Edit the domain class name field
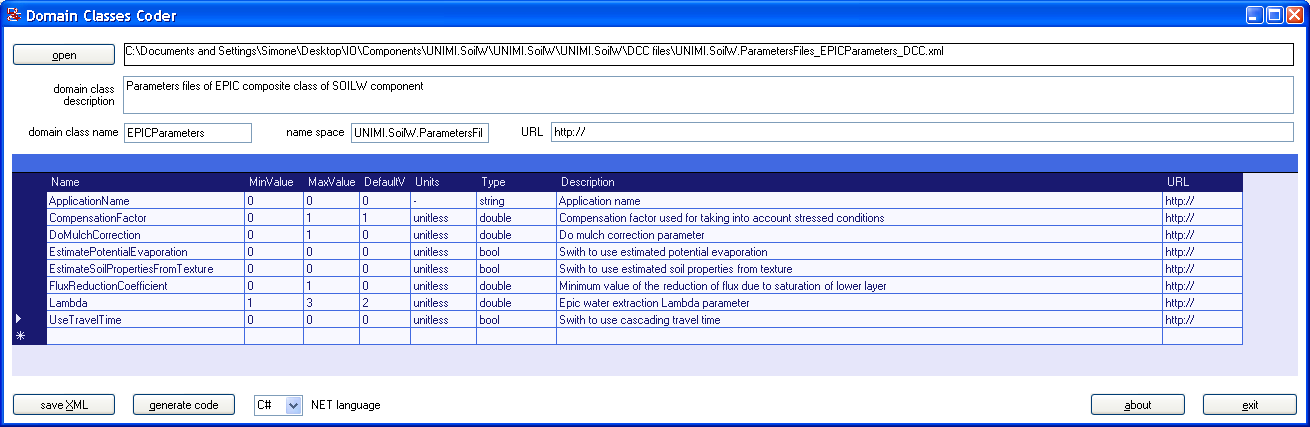The height and width of the screenshot is (427, 1310). point(188,132)
